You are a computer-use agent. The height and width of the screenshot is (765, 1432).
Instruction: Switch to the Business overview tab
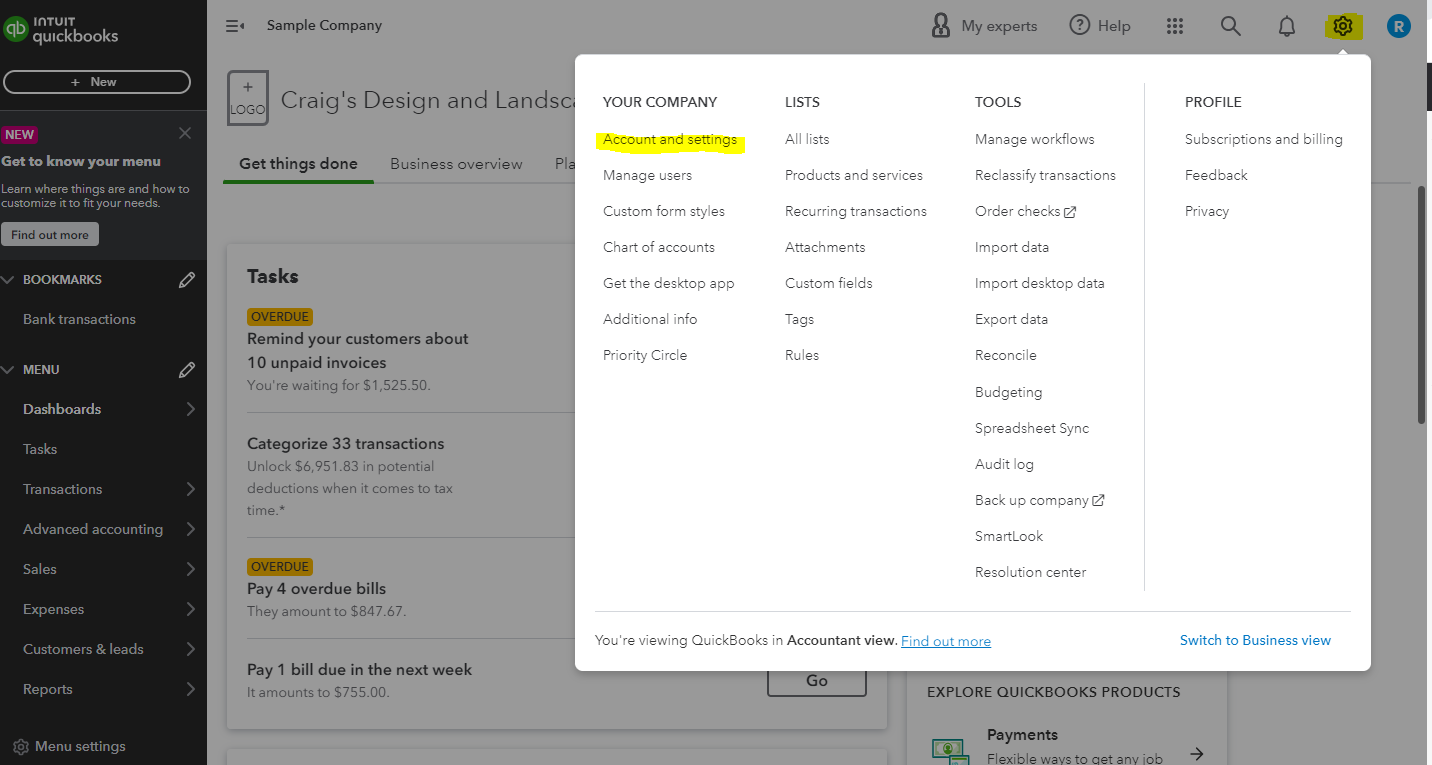pos(456,164)
